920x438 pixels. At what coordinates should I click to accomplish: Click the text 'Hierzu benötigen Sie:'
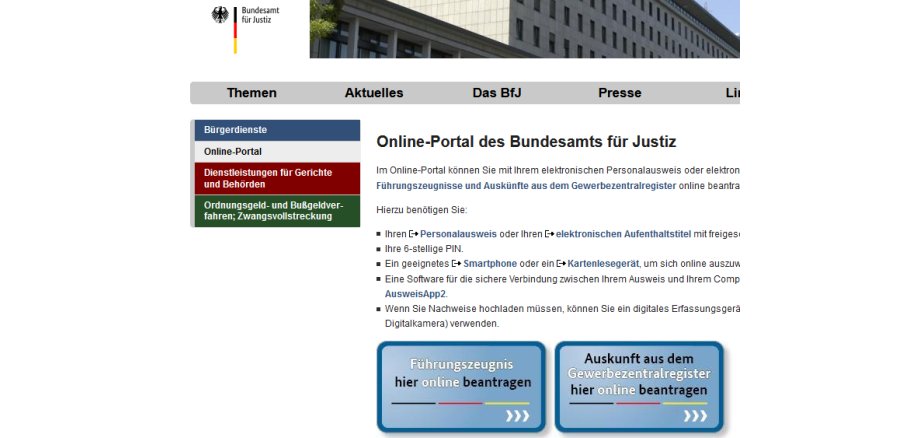(422, 210)
